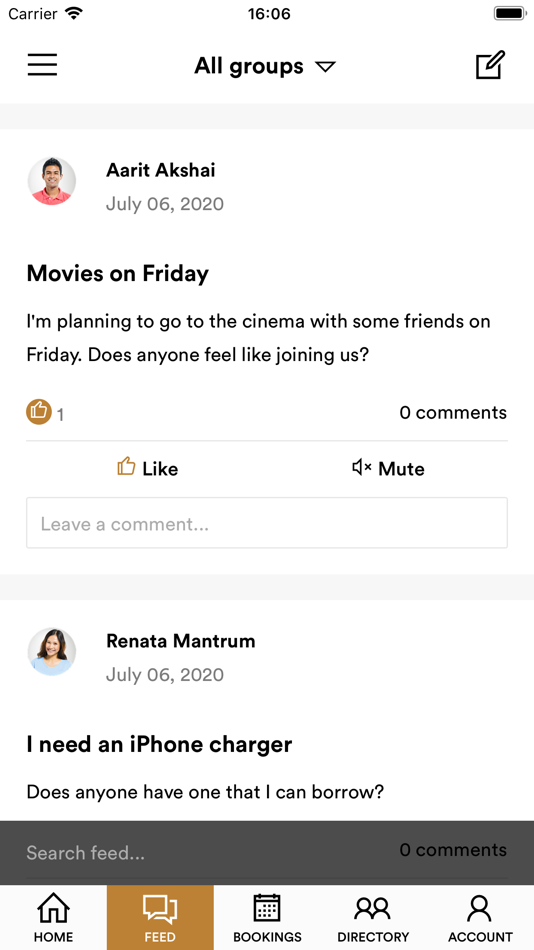Open the hamburger menu icon
The width and height of the screenshot is (534, 950).
pyautogui.click(x=42, y=65)
